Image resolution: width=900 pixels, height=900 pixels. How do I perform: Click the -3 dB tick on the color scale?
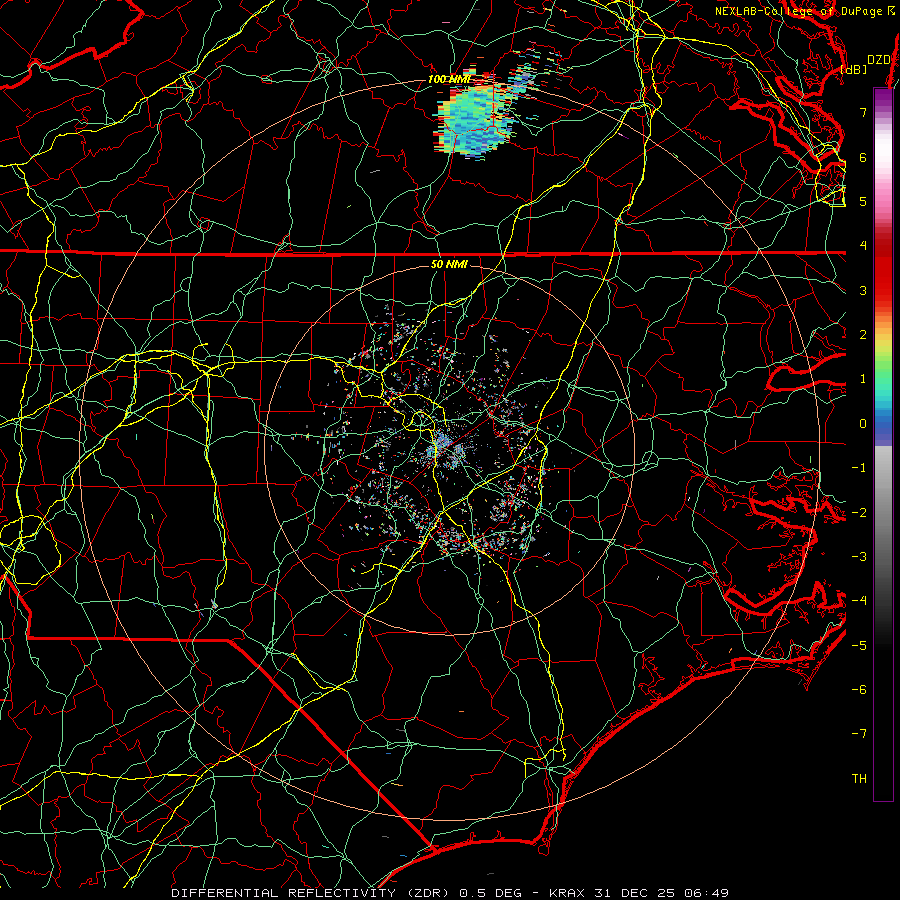[x=859, y=557]
